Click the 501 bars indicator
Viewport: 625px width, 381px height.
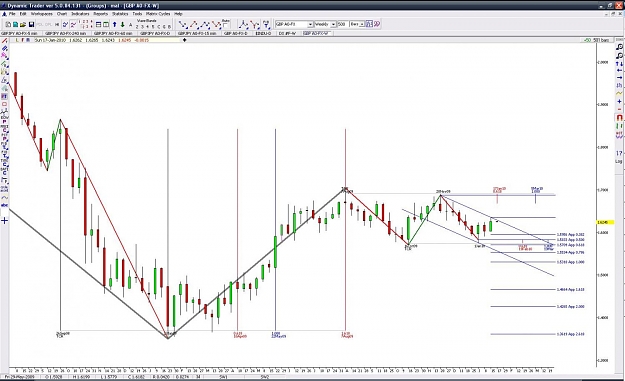pos(602,40)
